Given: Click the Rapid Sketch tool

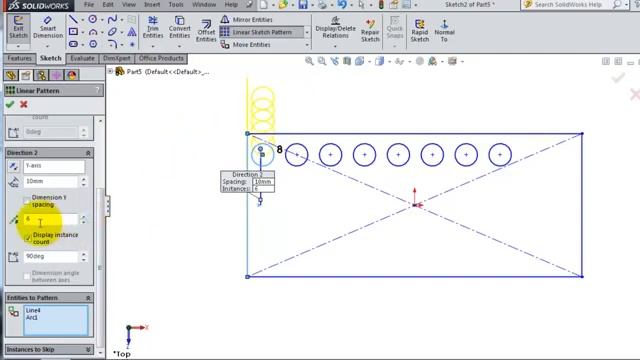Looking at the screenshot, I should (x=420, y=31).
